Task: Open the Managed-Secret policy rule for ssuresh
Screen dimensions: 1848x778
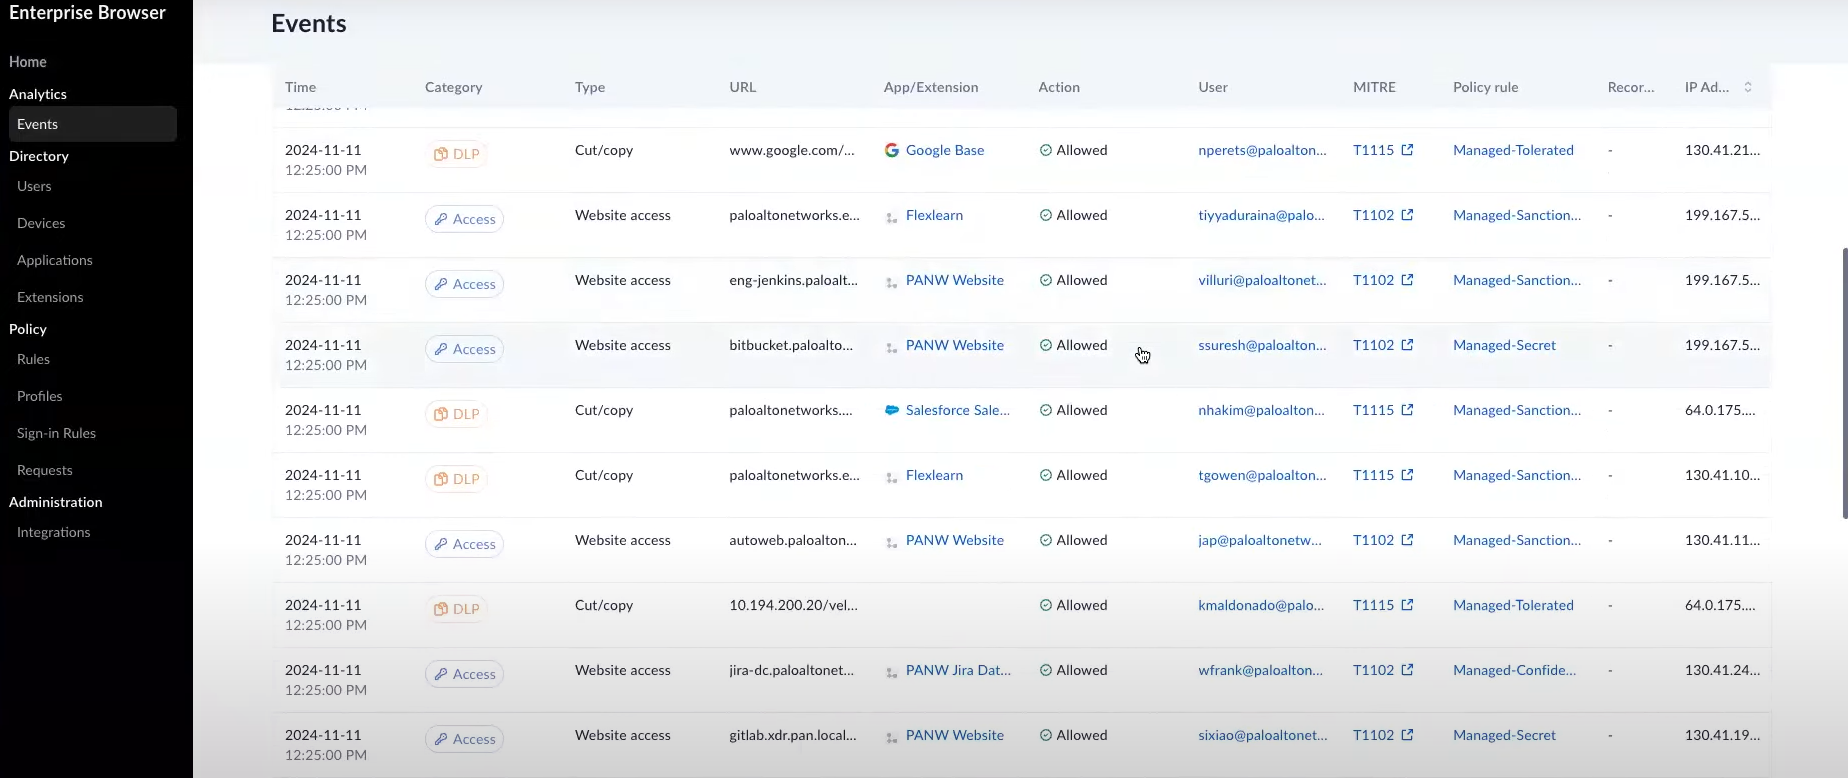Action: (1504, 345)
